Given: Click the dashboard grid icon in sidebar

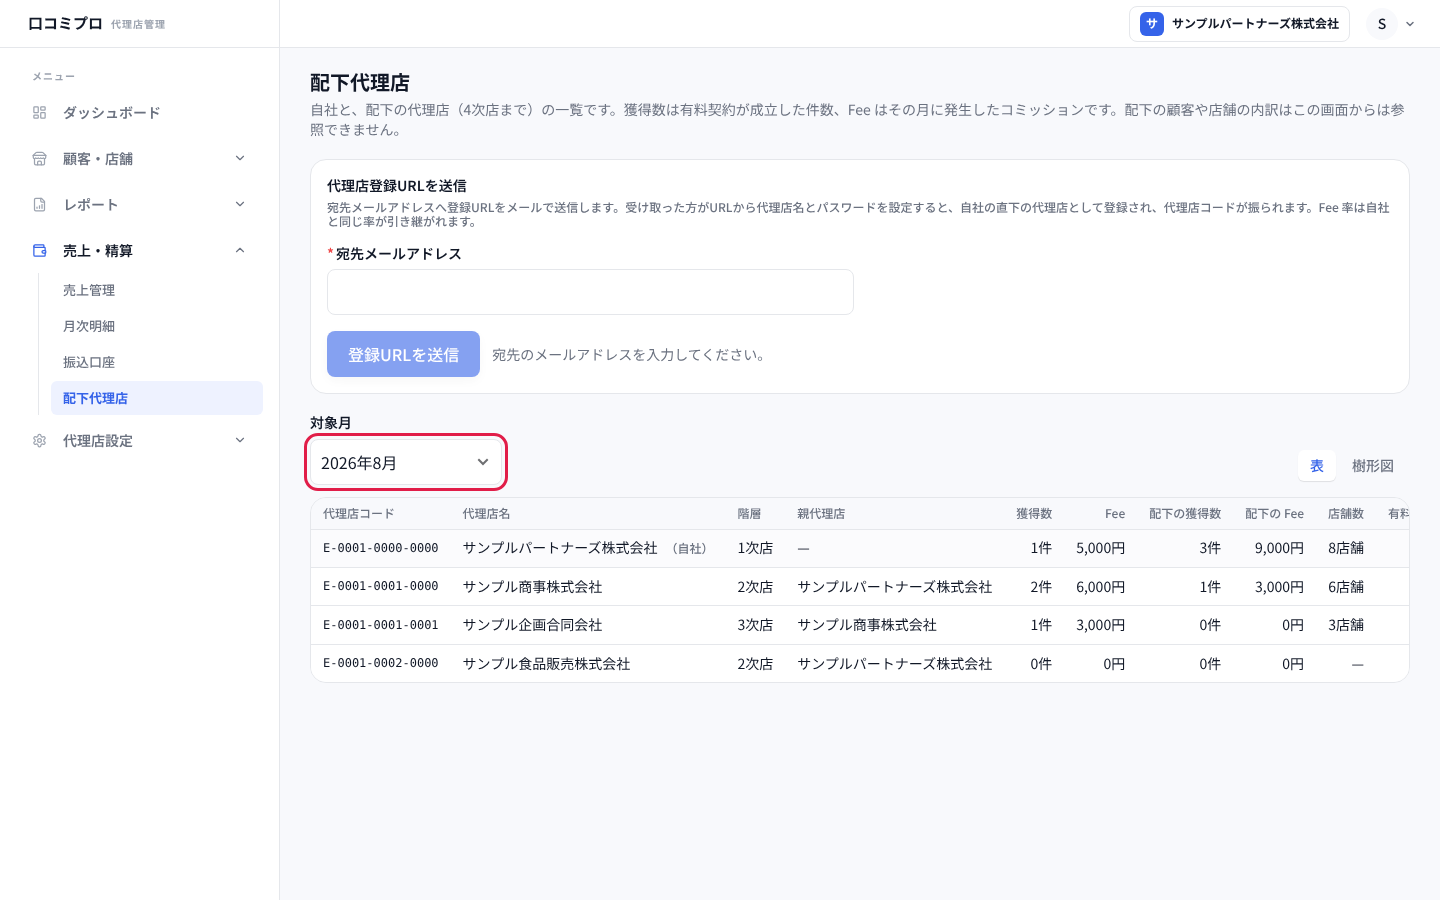Looking at the screenshot, I should point(40,113).
